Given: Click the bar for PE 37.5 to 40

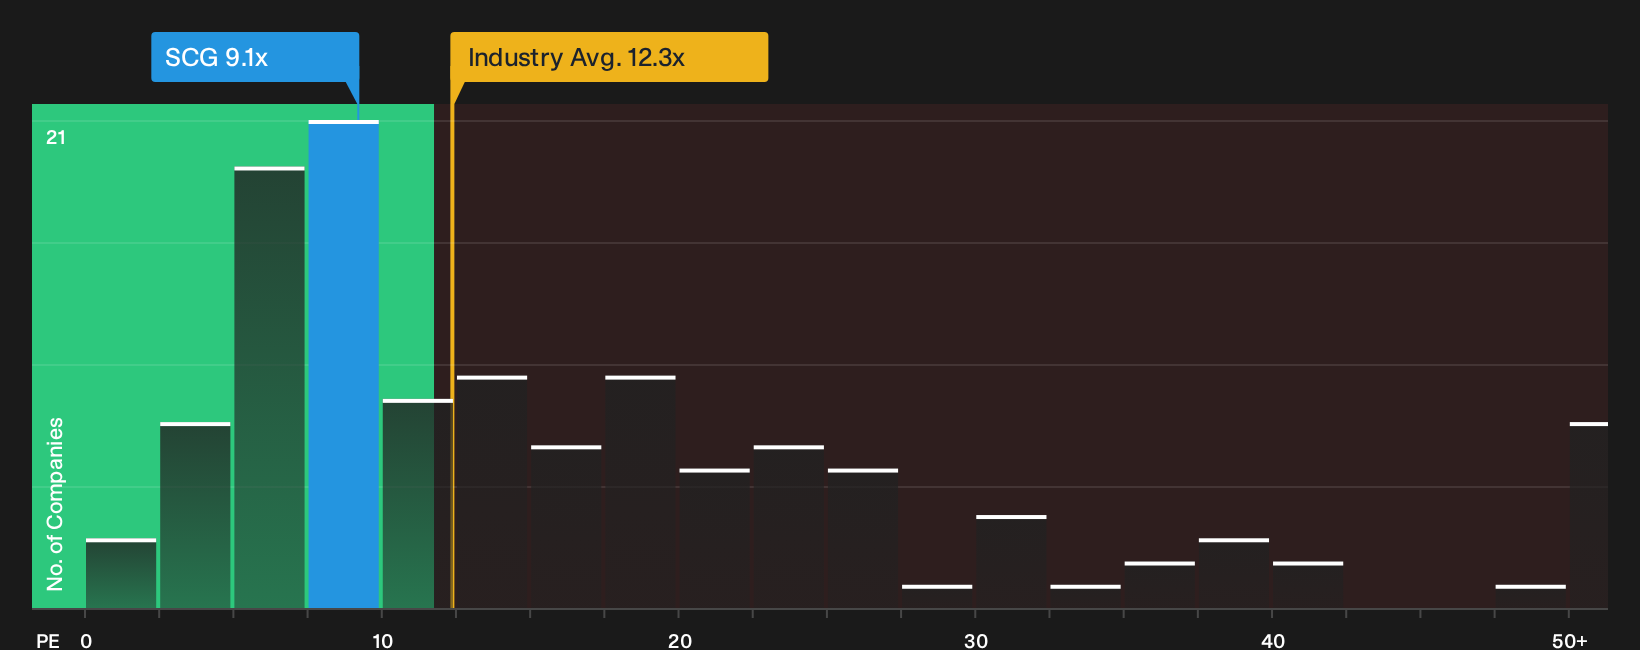Looking at the screenshot, I should click(1234, 573).
